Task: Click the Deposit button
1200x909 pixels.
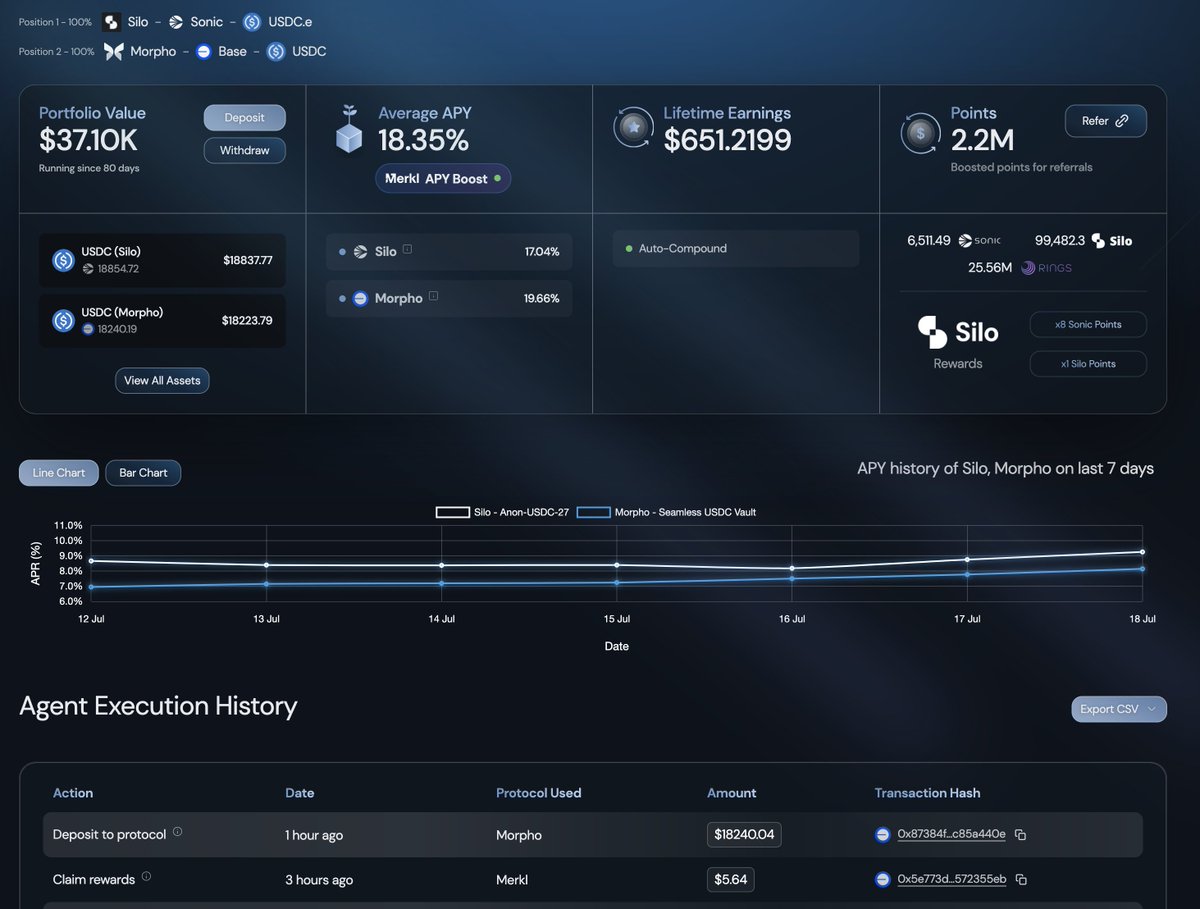Action: pyautogui.click(x=245, y=118)
